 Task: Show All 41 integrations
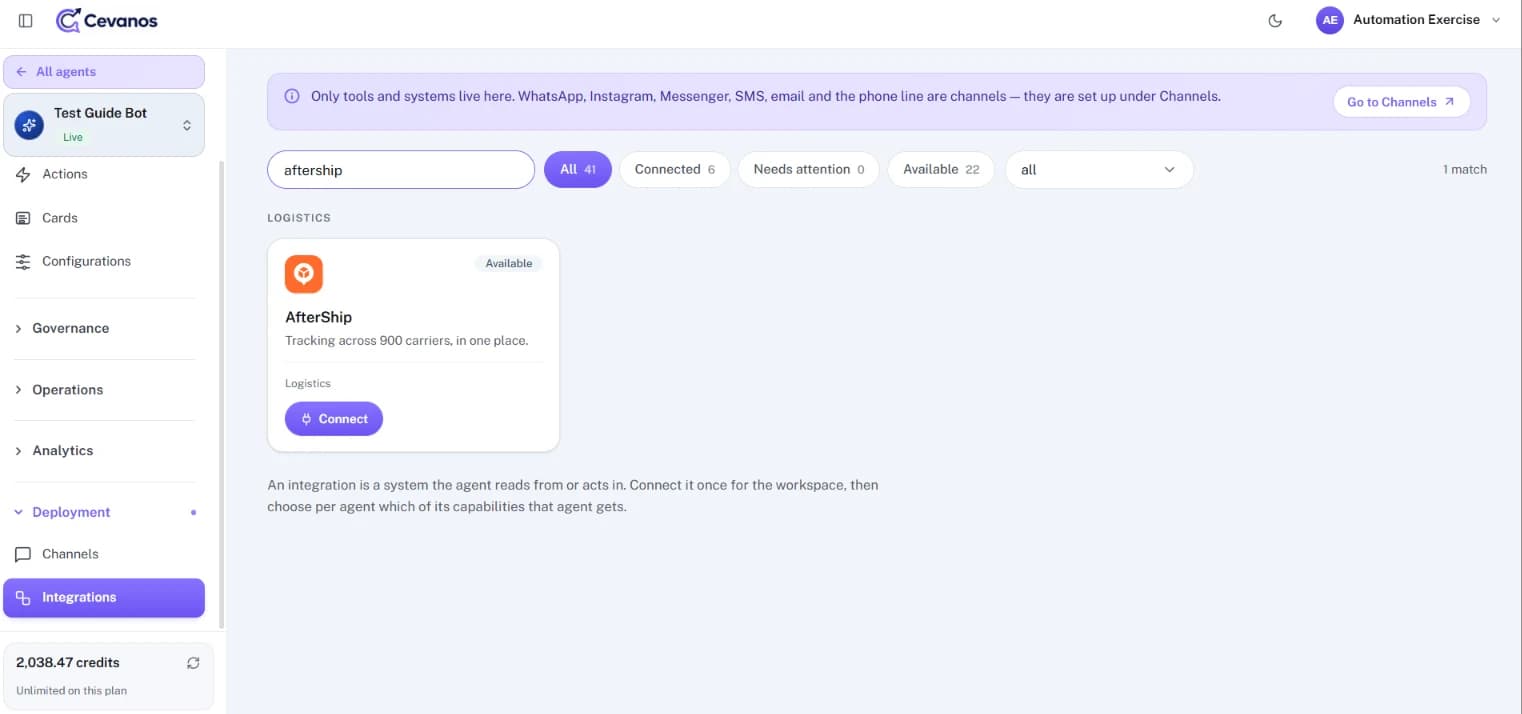[578, 170]
